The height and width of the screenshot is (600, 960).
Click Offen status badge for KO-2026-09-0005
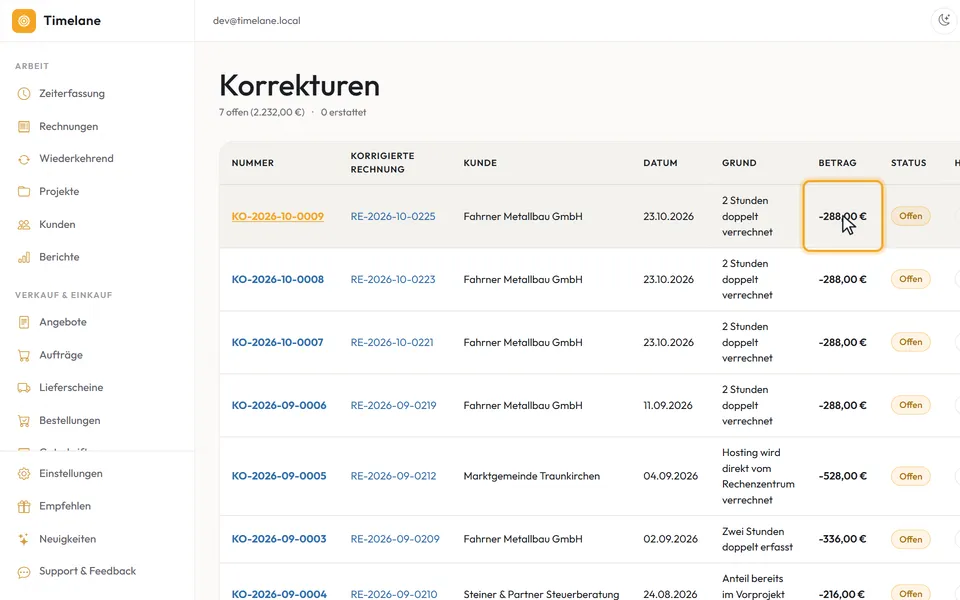coord(910,476)
